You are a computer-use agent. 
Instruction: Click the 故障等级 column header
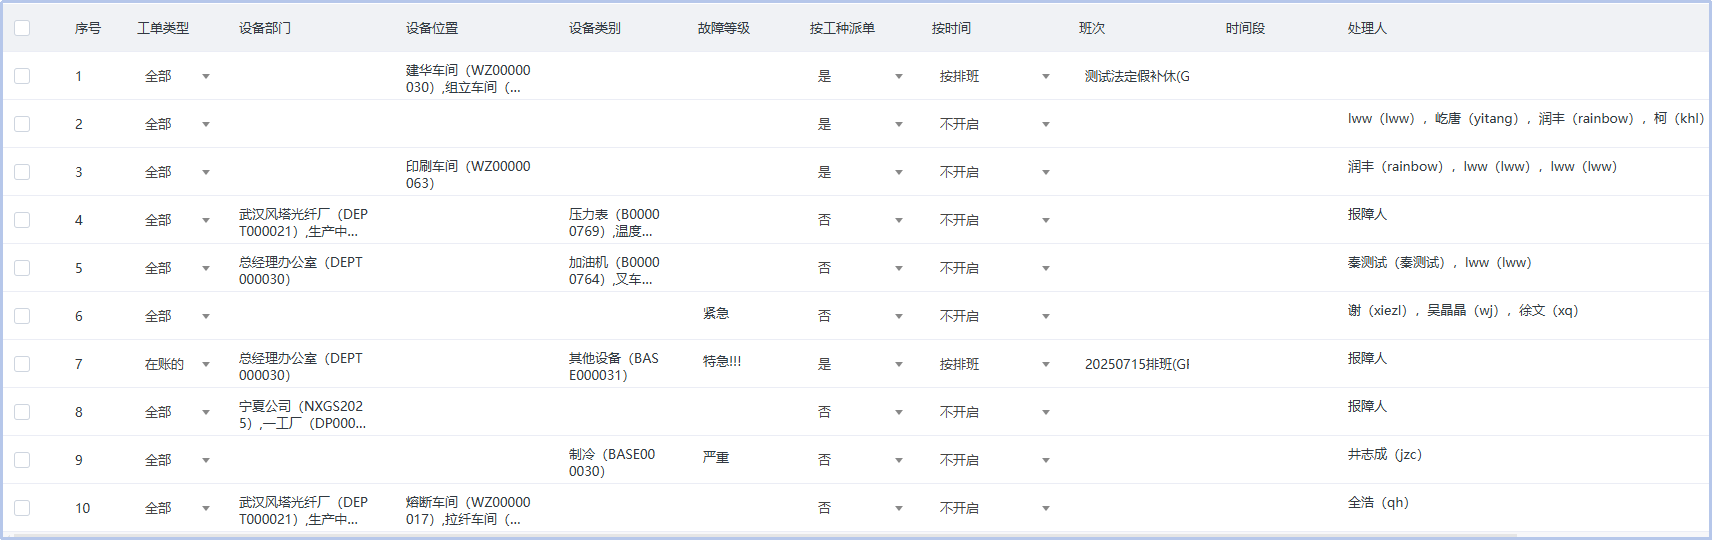[x=724, y=28]
